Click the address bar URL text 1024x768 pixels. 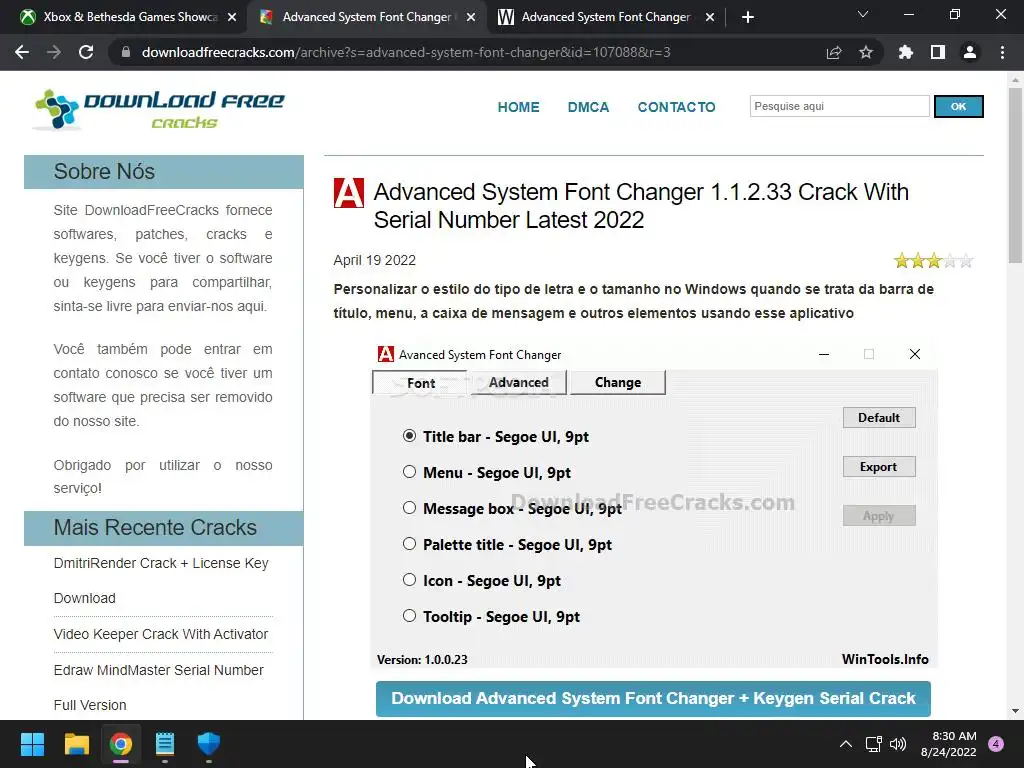[406, 52]
